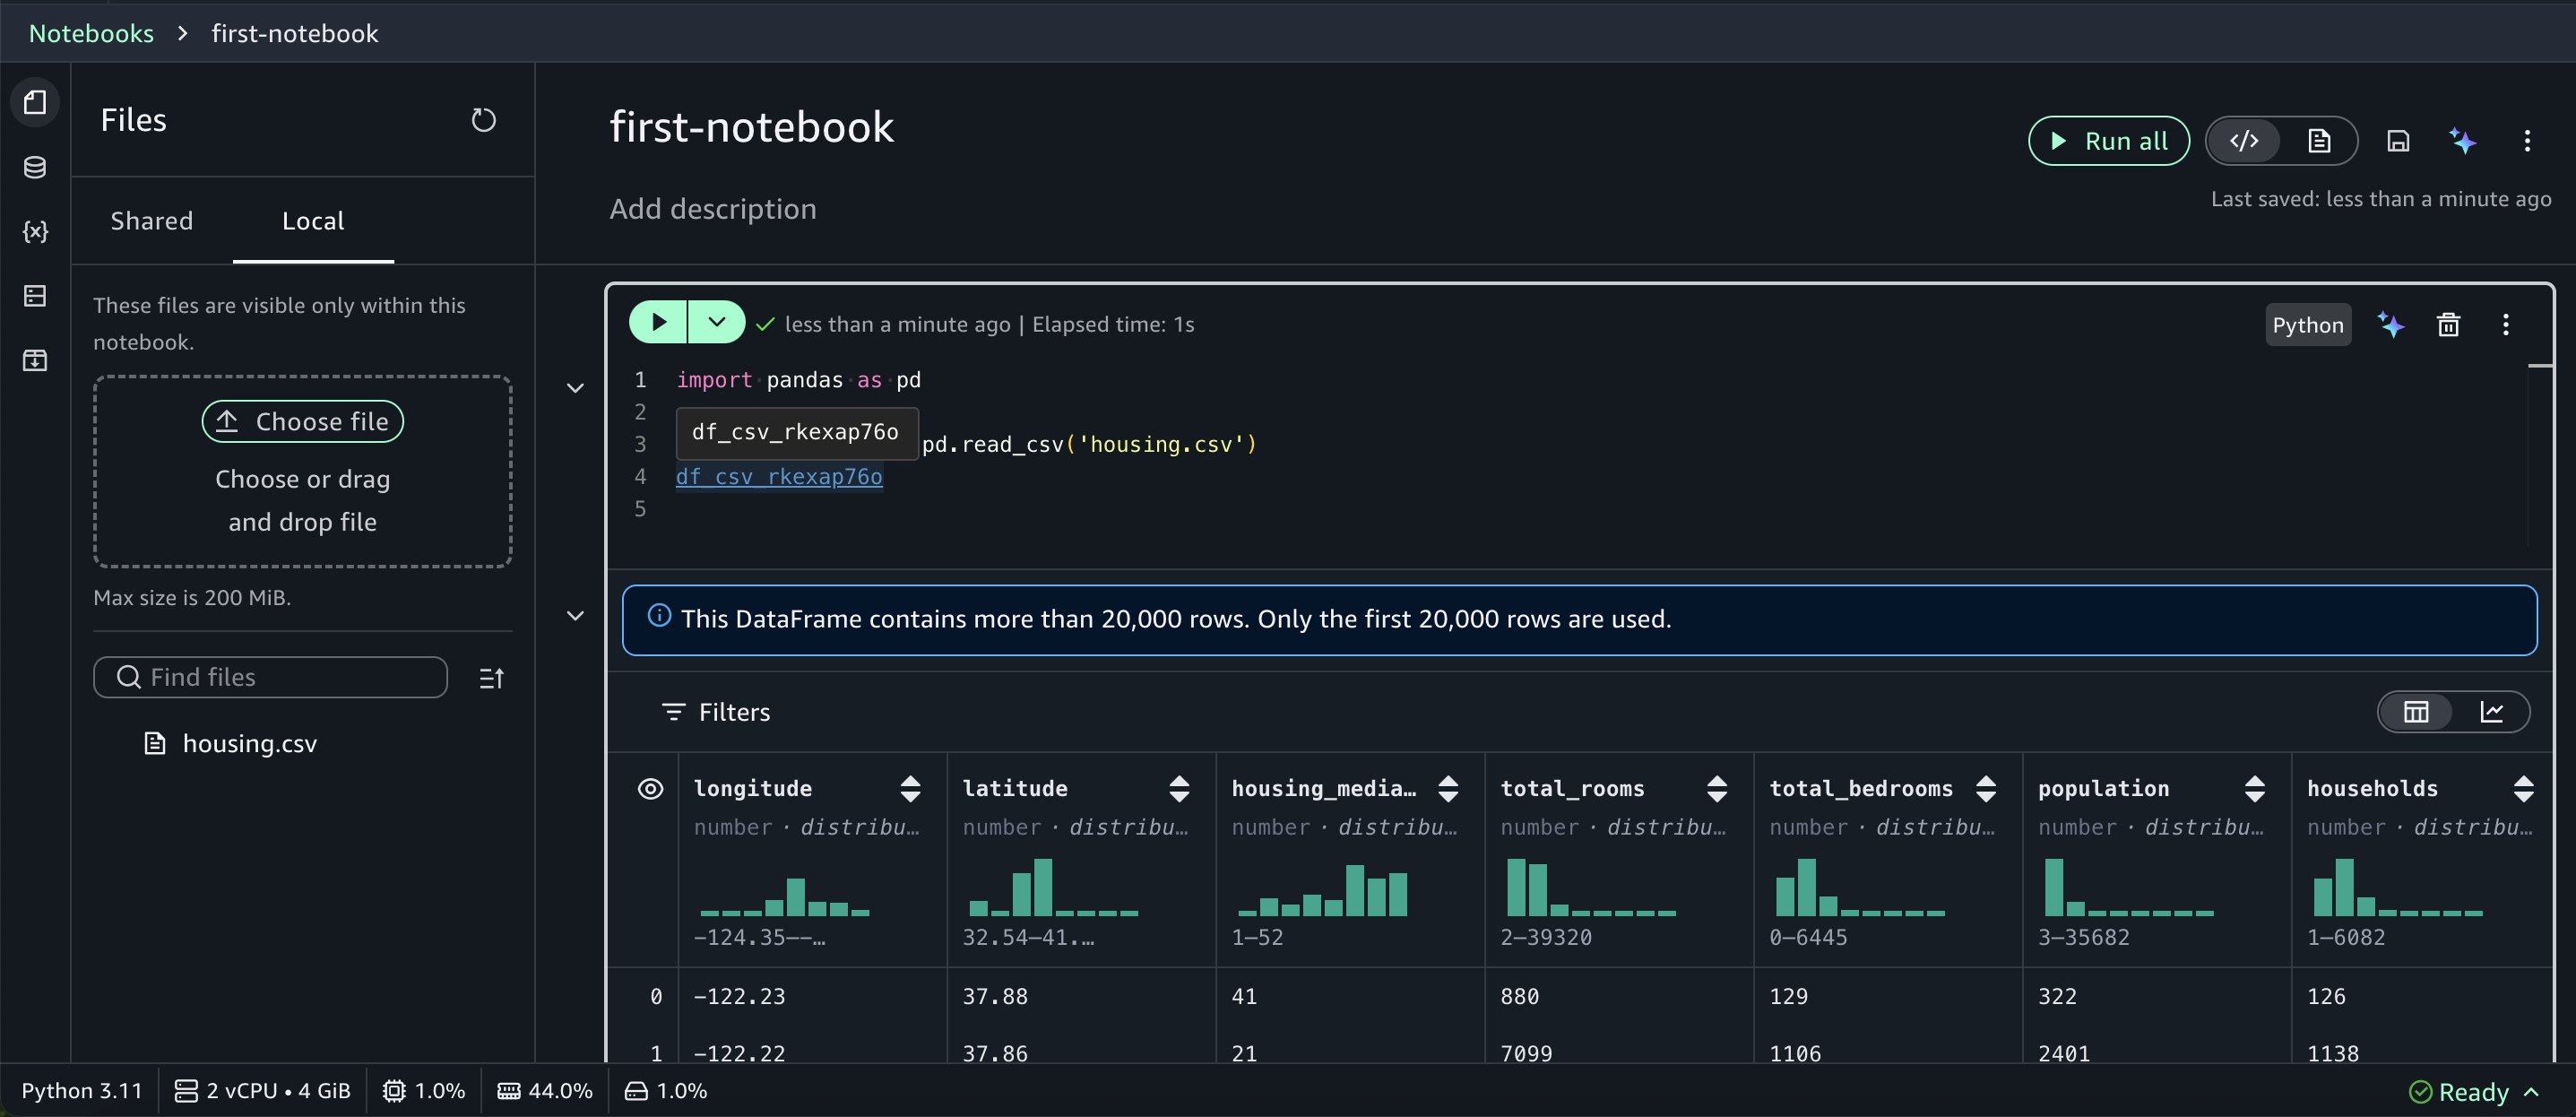Click the sort files icon
The width and height of the screenshot is (2576, 1117).
(x=491, y=678)
